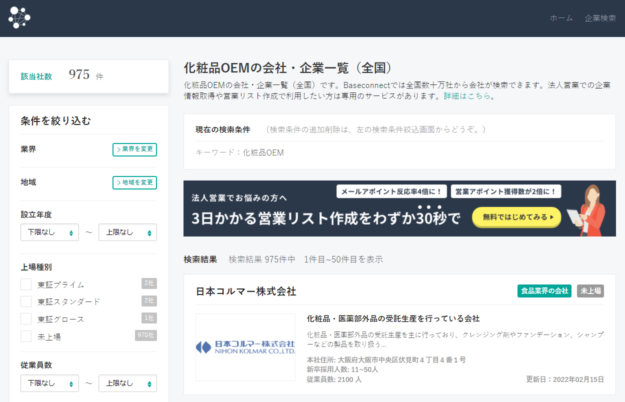Click the 条件を絞り込む heading
Image resolution: width=625 pixels, height=402 pixels.
coord(56,121)
